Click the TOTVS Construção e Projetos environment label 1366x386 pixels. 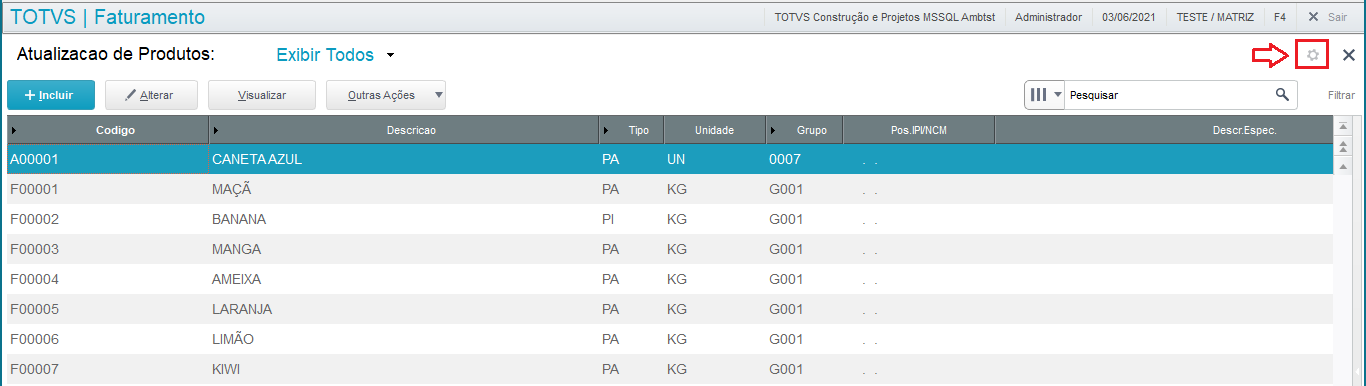tap(885, 17)
